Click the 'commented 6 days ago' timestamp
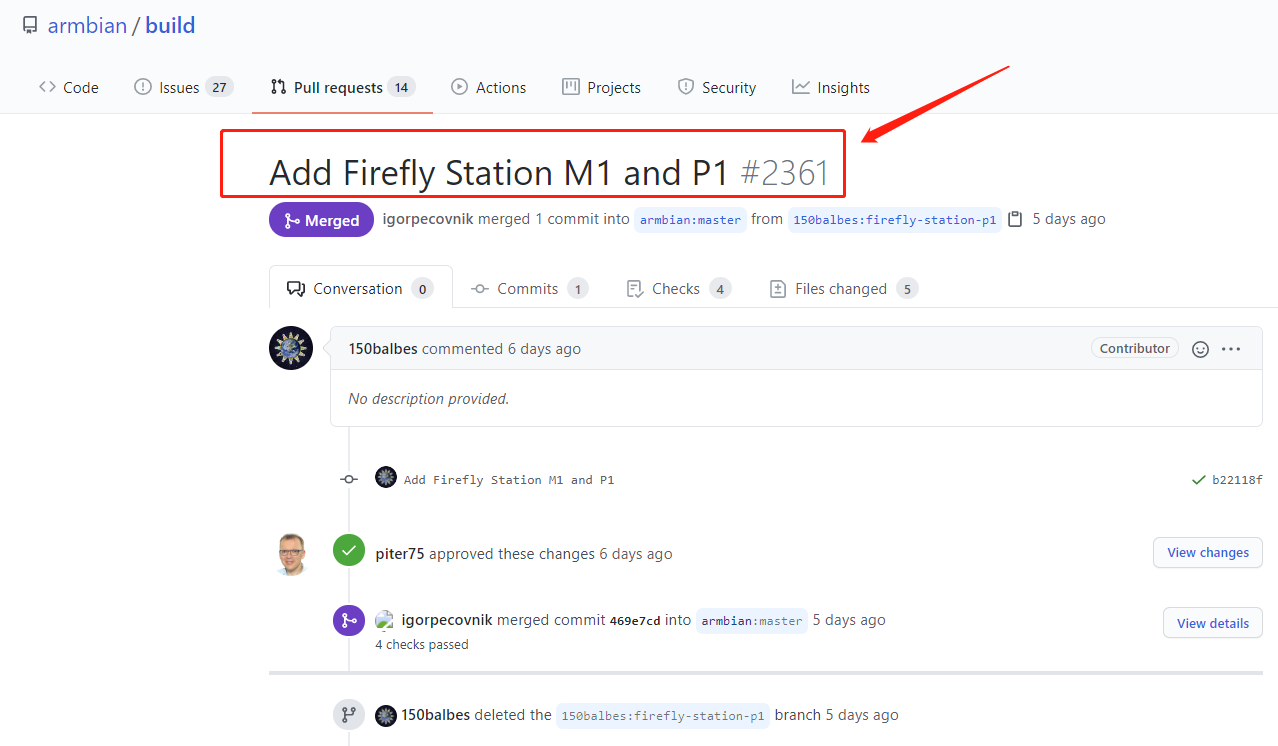 coord(501,349)
